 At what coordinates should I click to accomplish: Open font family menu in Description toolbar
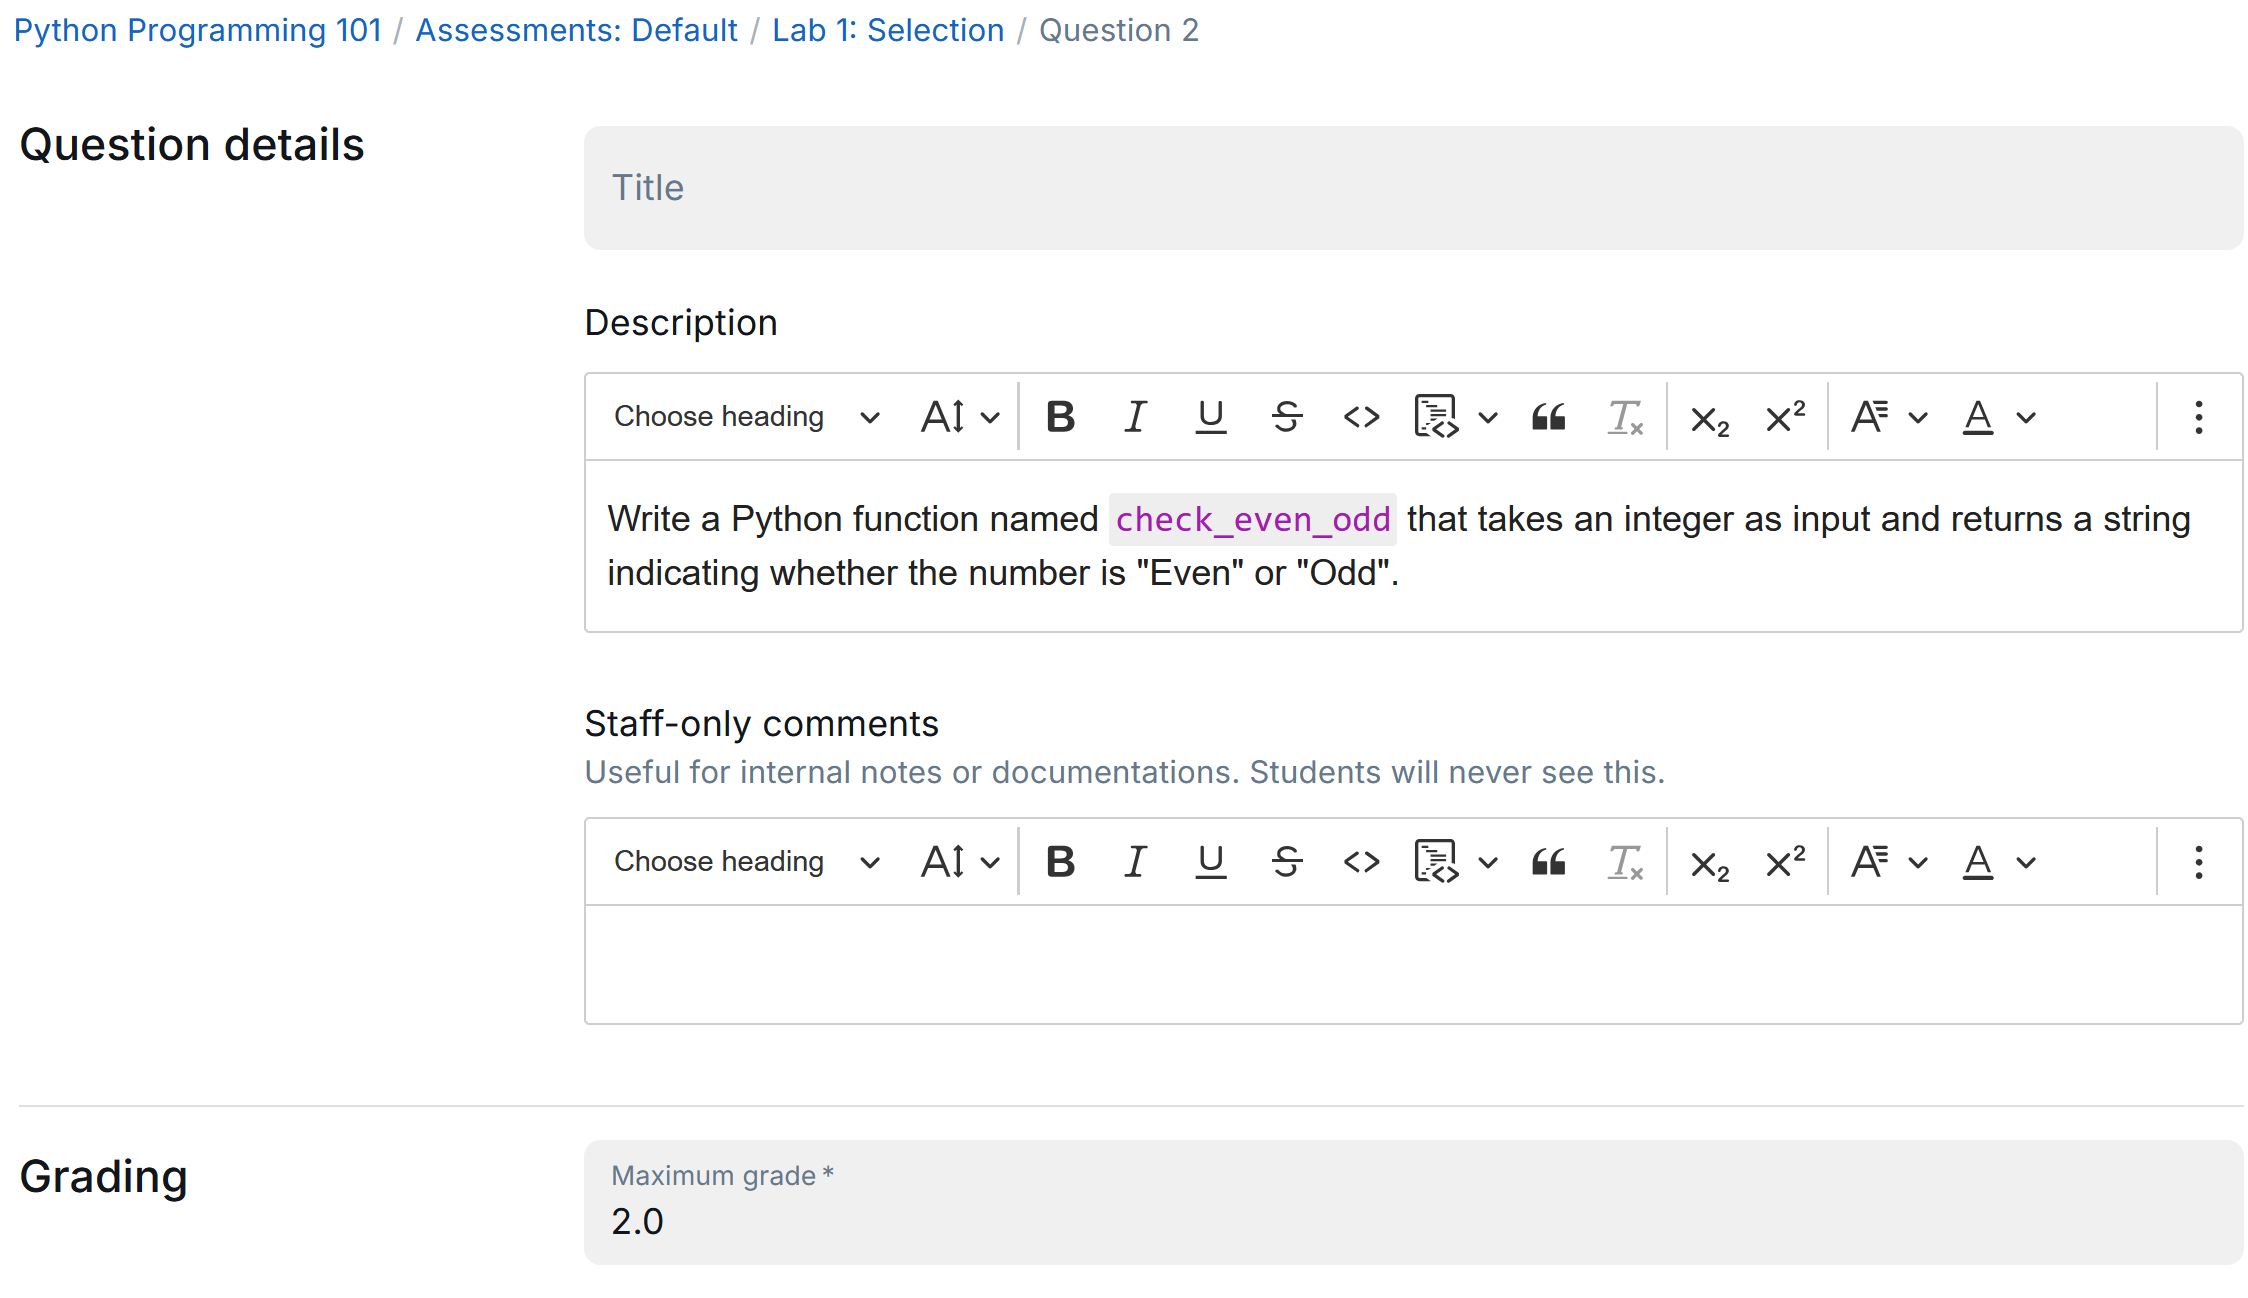1888,417
